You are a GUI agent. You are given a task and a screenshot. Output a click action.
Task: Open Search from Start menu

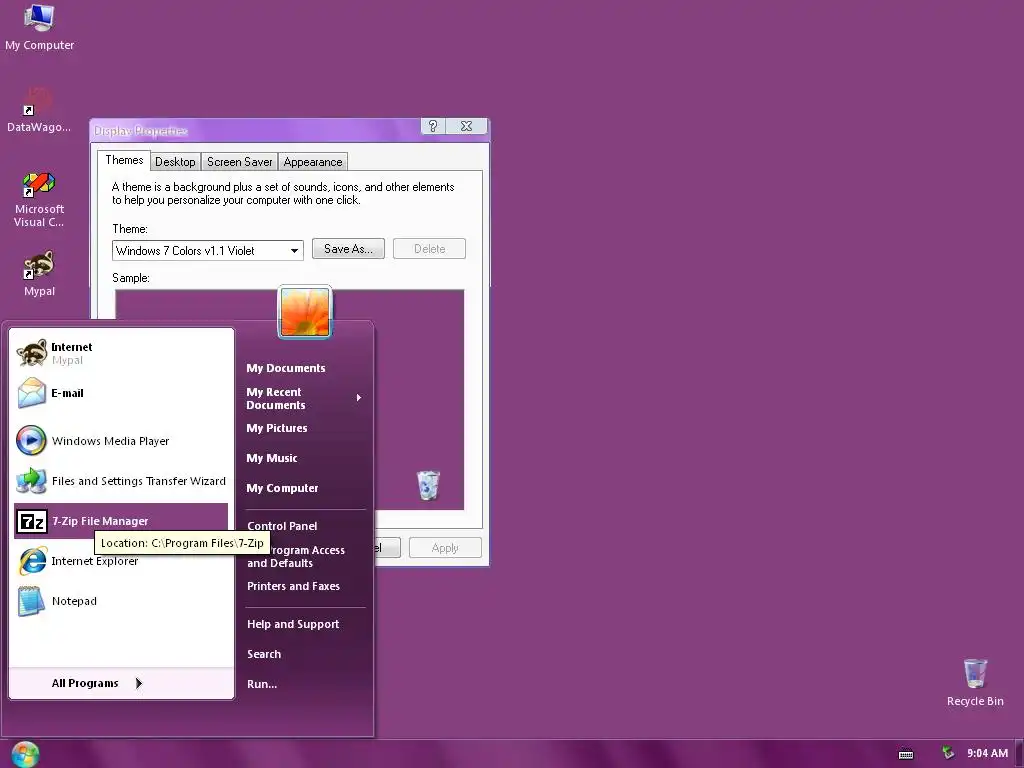(x=264, y=654)
